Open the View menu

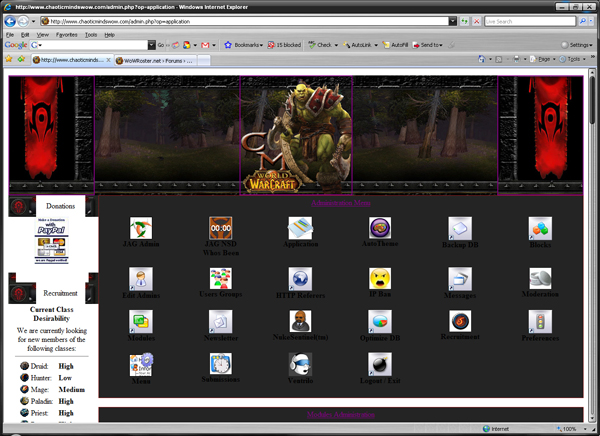(x=42, y=34)
